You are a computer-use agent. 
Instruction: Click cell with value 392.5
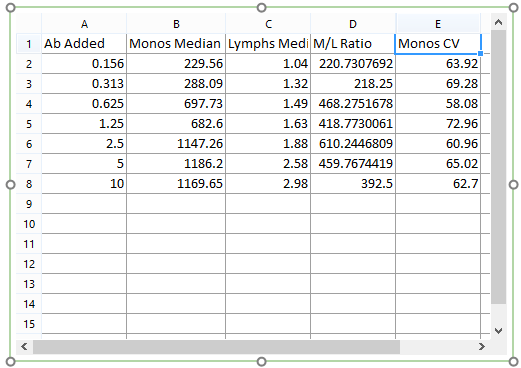point(353,184)
